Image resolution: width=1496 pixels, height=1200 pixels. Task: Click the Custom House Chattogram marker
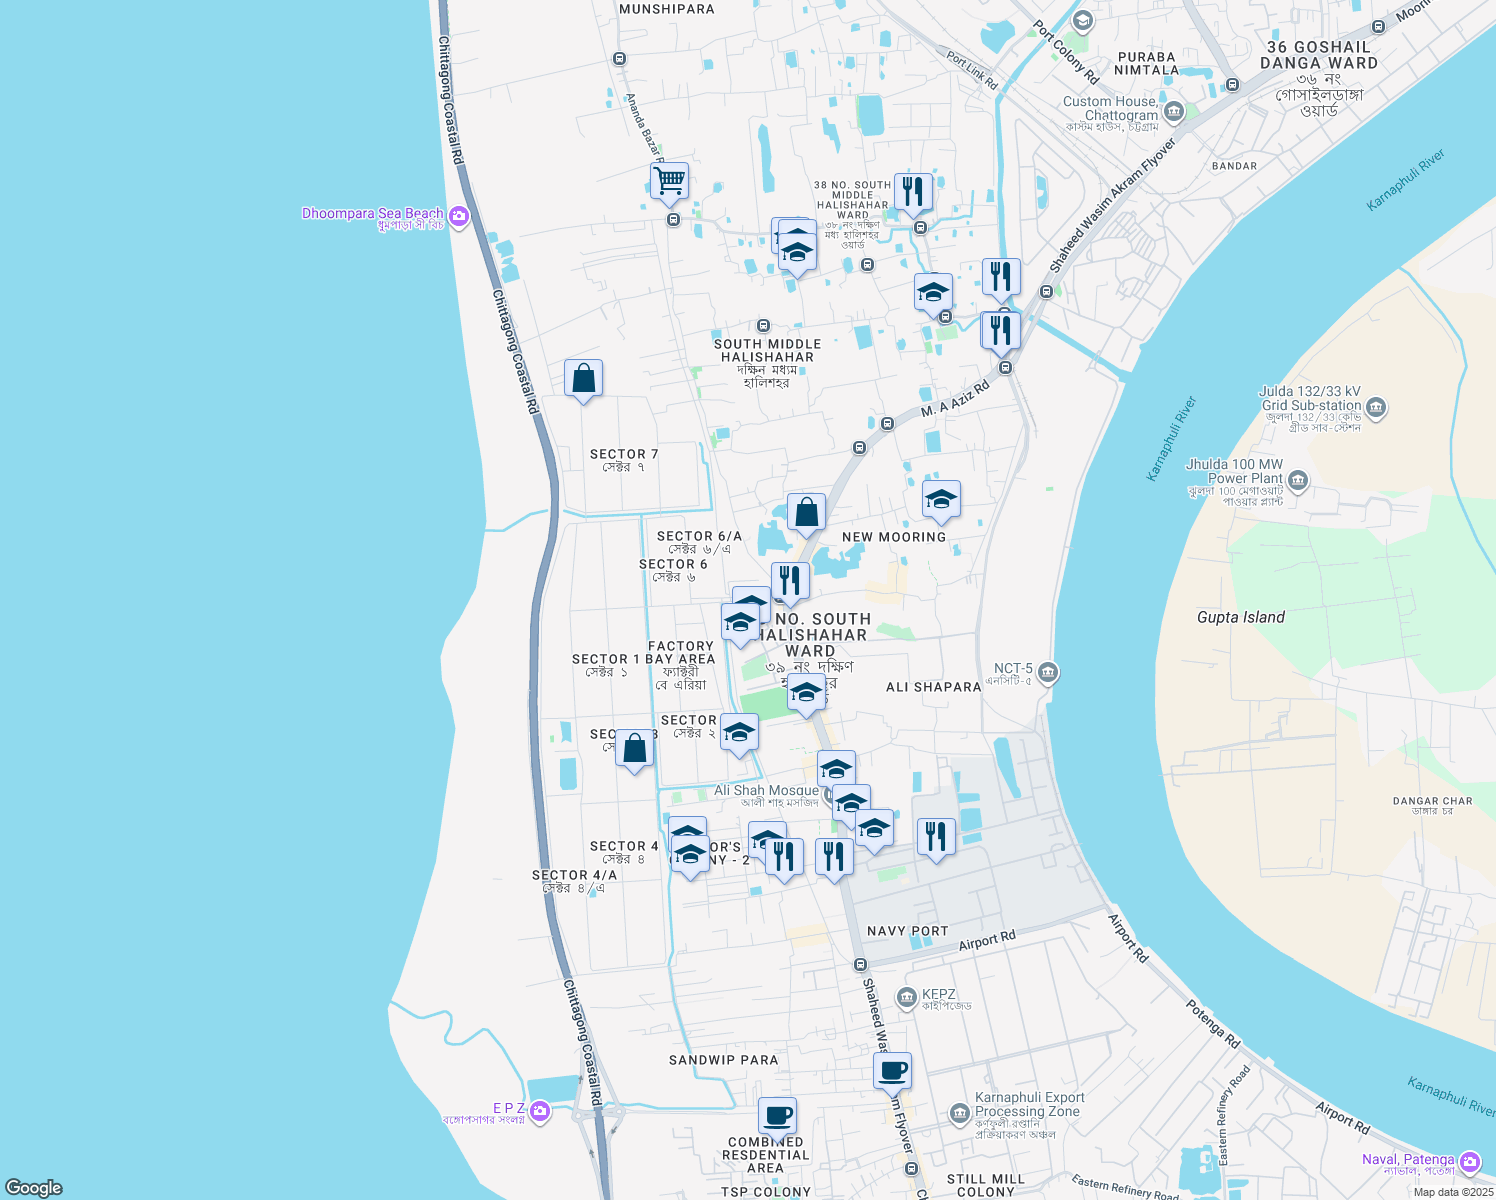coord(1173,110)
